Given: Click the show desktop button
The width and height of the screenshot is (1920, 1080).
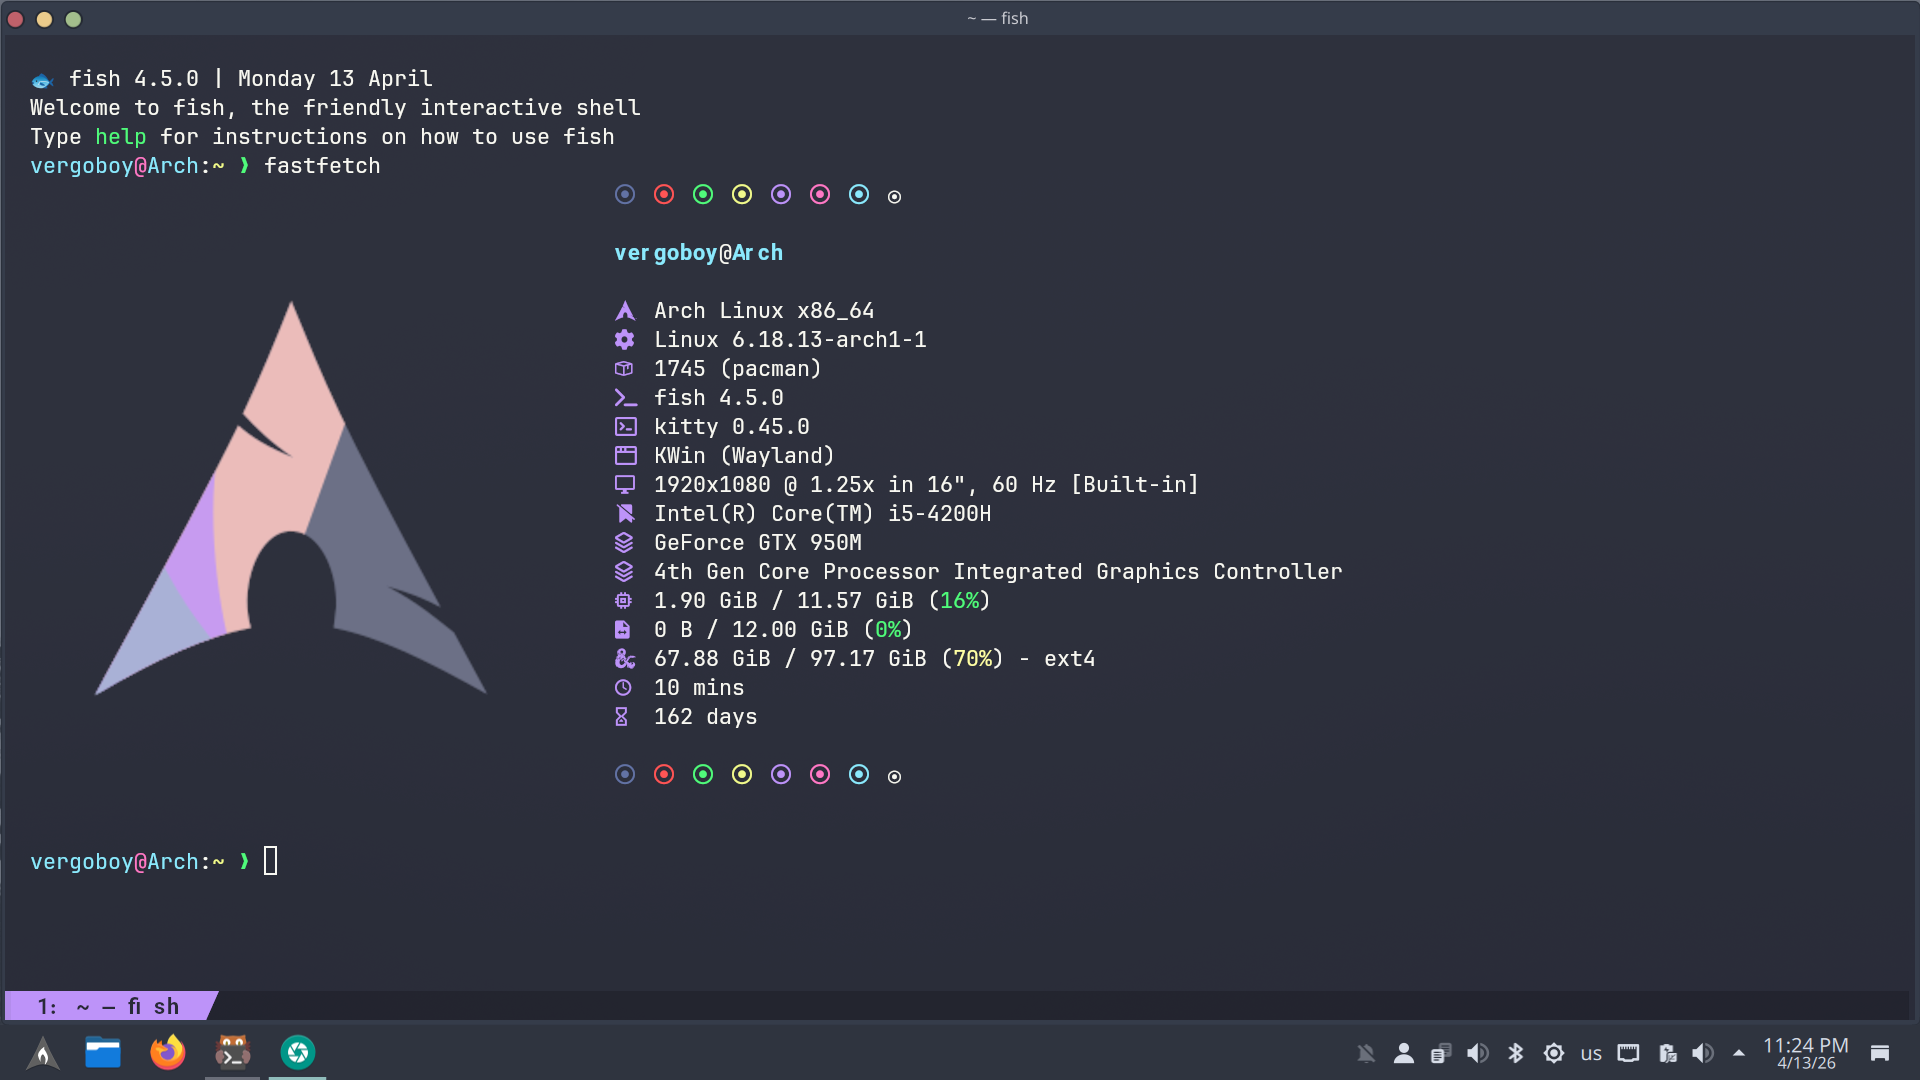Looking at the screenshot, I should coord(1880,1053).
